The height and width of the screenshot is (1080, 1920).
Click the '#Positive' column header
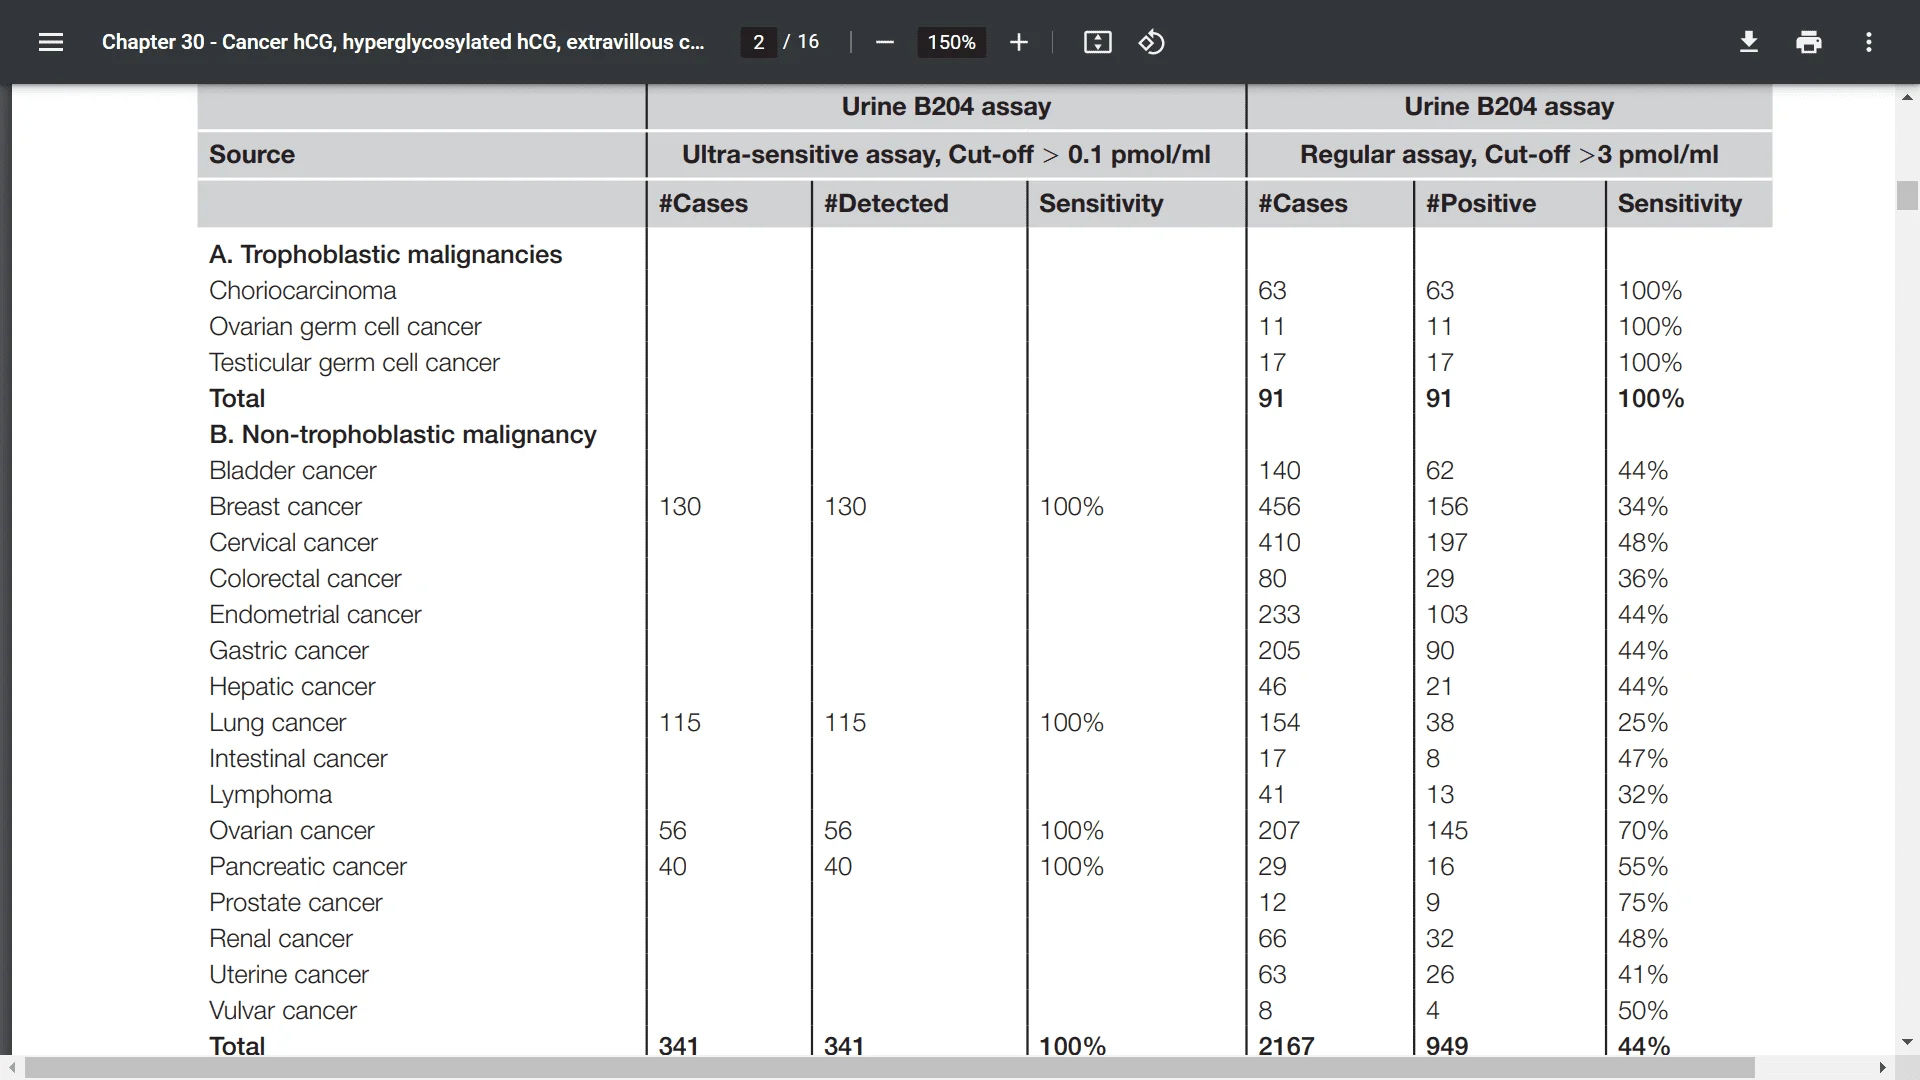pyautogui.click(x=1481, y=203)
